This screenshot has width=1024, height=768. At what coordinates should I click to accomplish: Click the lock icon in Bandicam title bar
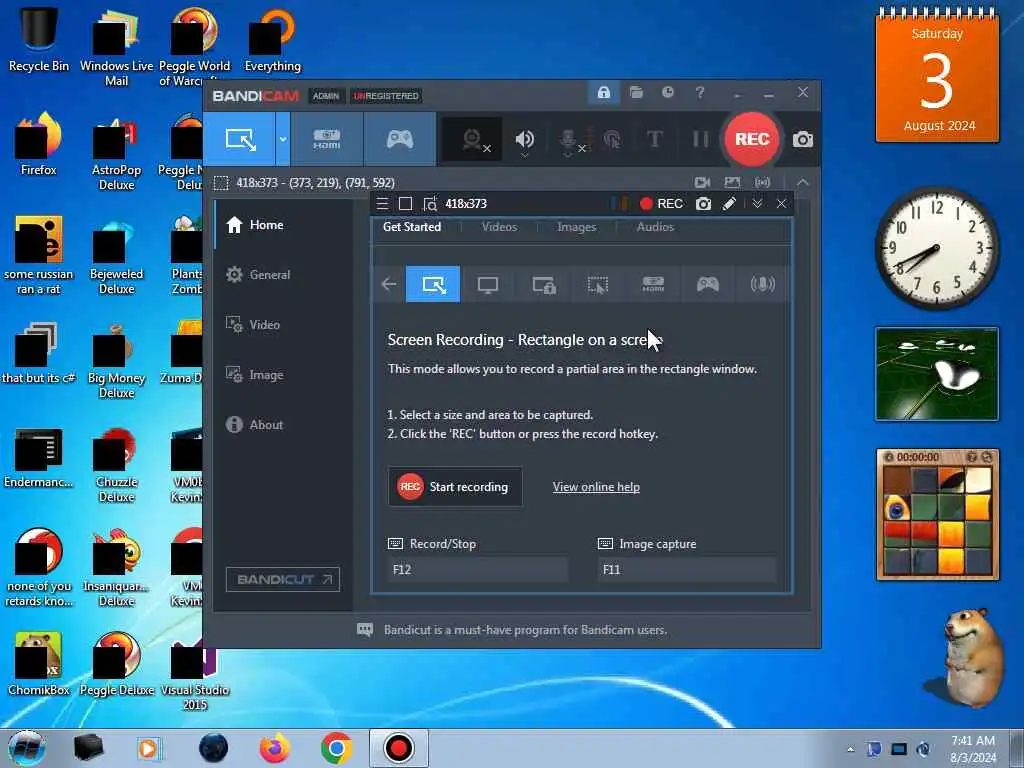603,92
